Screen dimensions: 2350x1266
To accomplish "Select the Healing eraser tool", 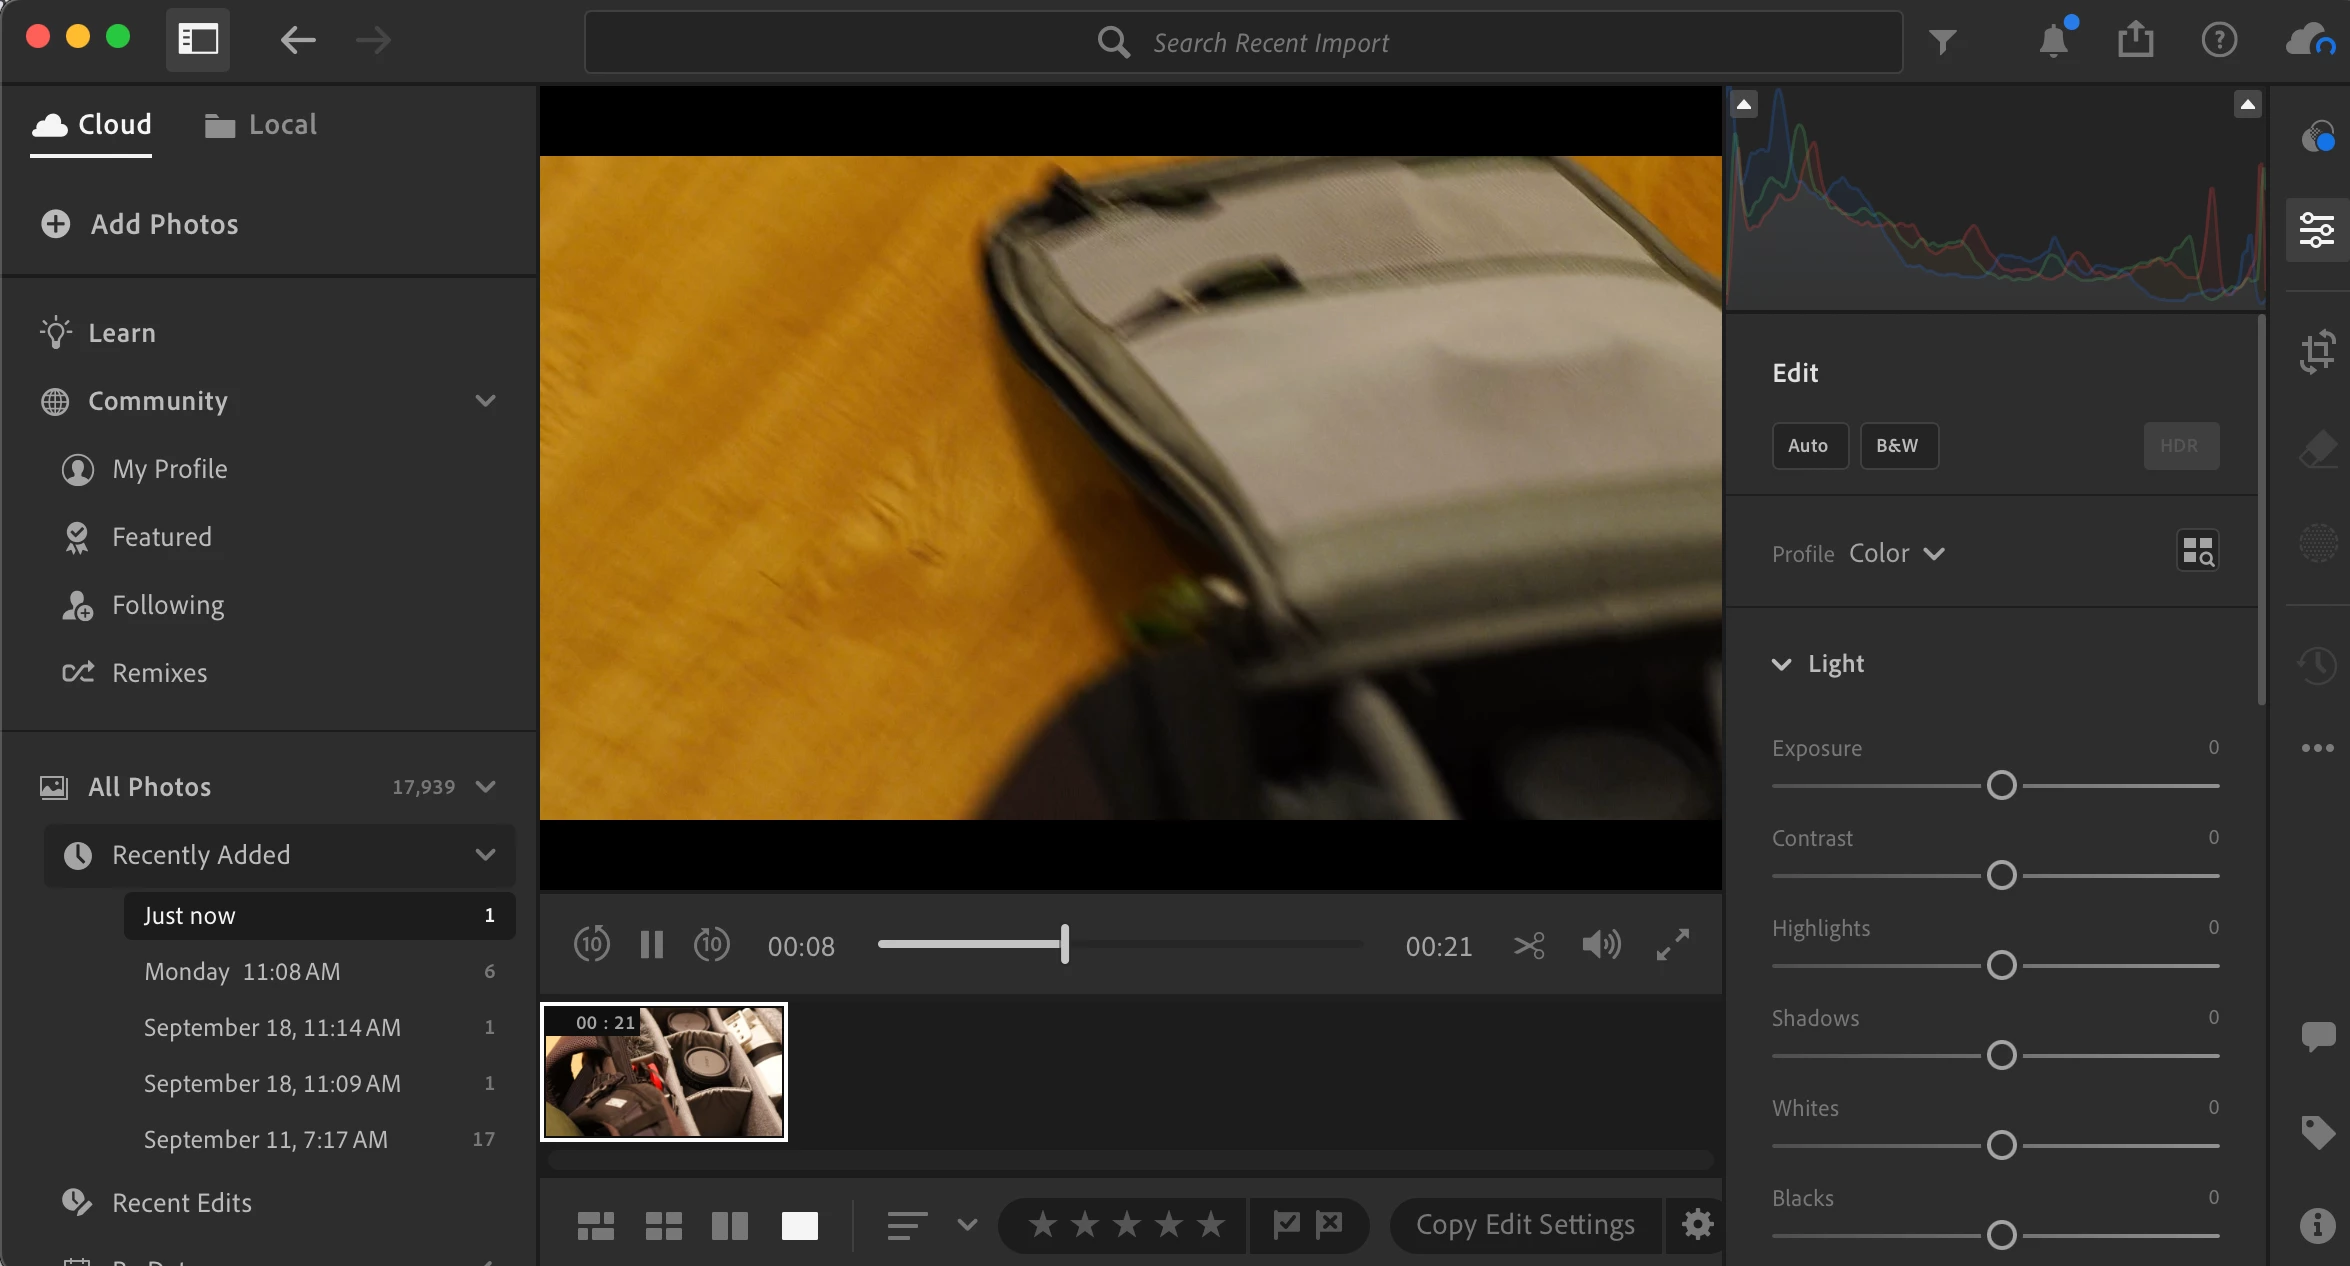I will (2317, 449).
